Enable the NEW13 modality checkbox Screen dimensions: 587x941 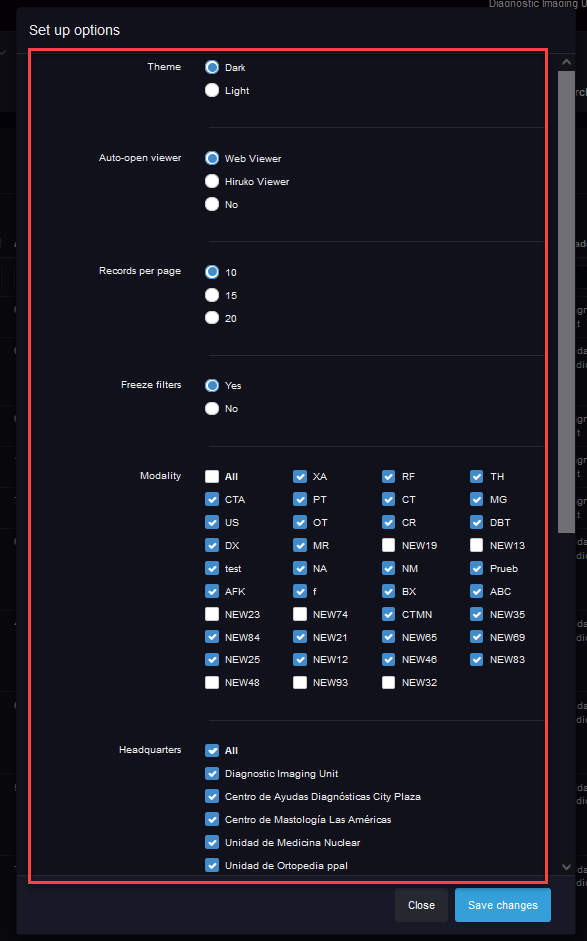(x=477, y=545)
